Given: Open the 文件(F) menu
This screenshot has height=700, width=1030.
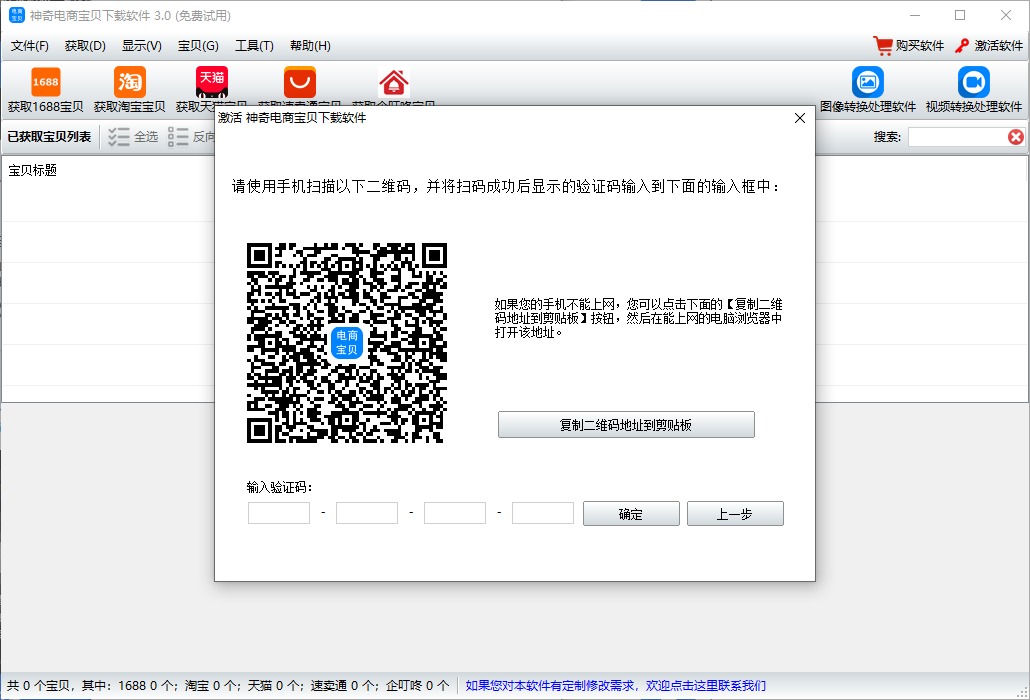Looking at the screenshot, I should pos(30,46).
